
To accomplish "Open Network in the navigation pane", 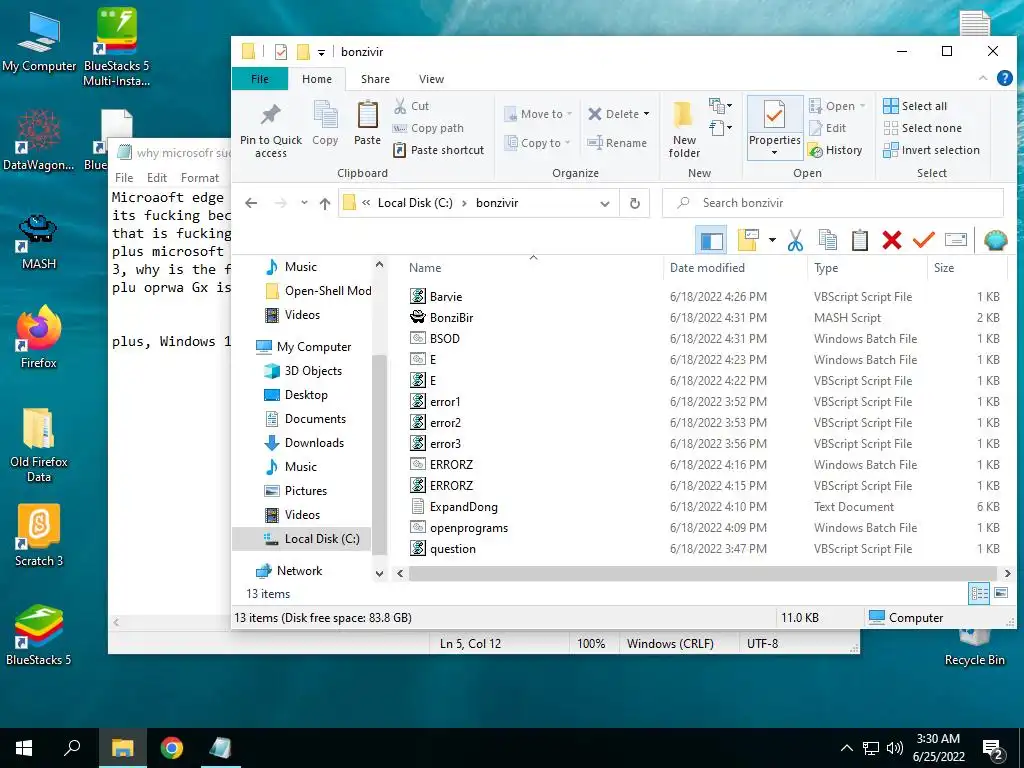I will (x=289, y=571).
